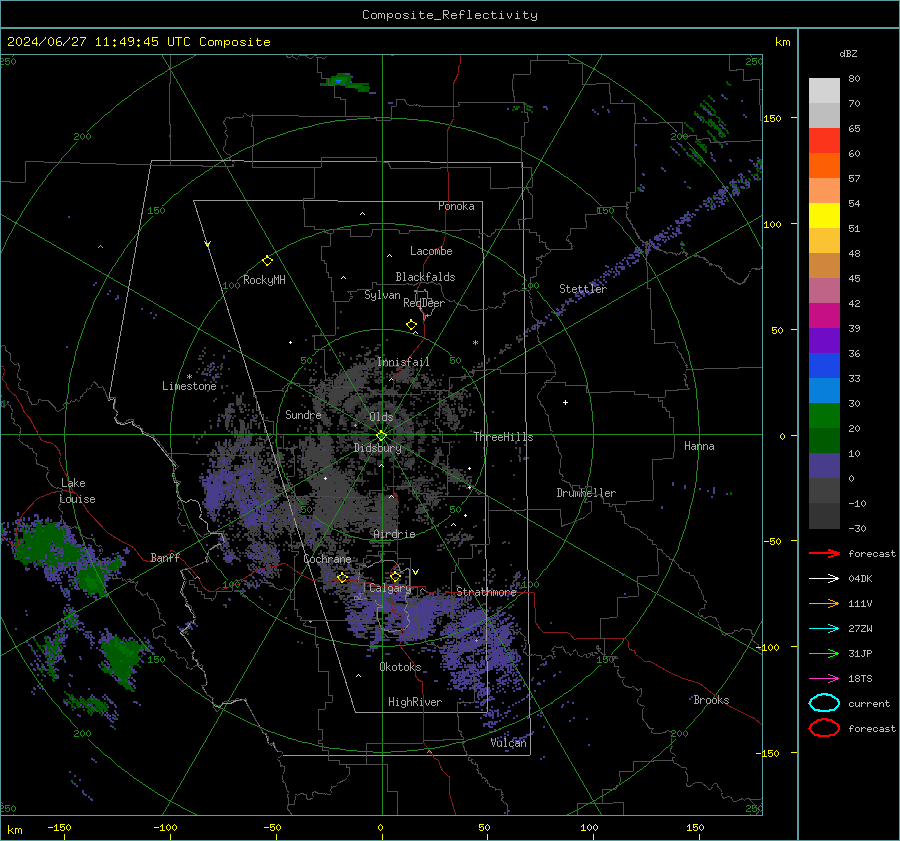Click the green 20 dBZ color swatch

(x=824, y=416)
